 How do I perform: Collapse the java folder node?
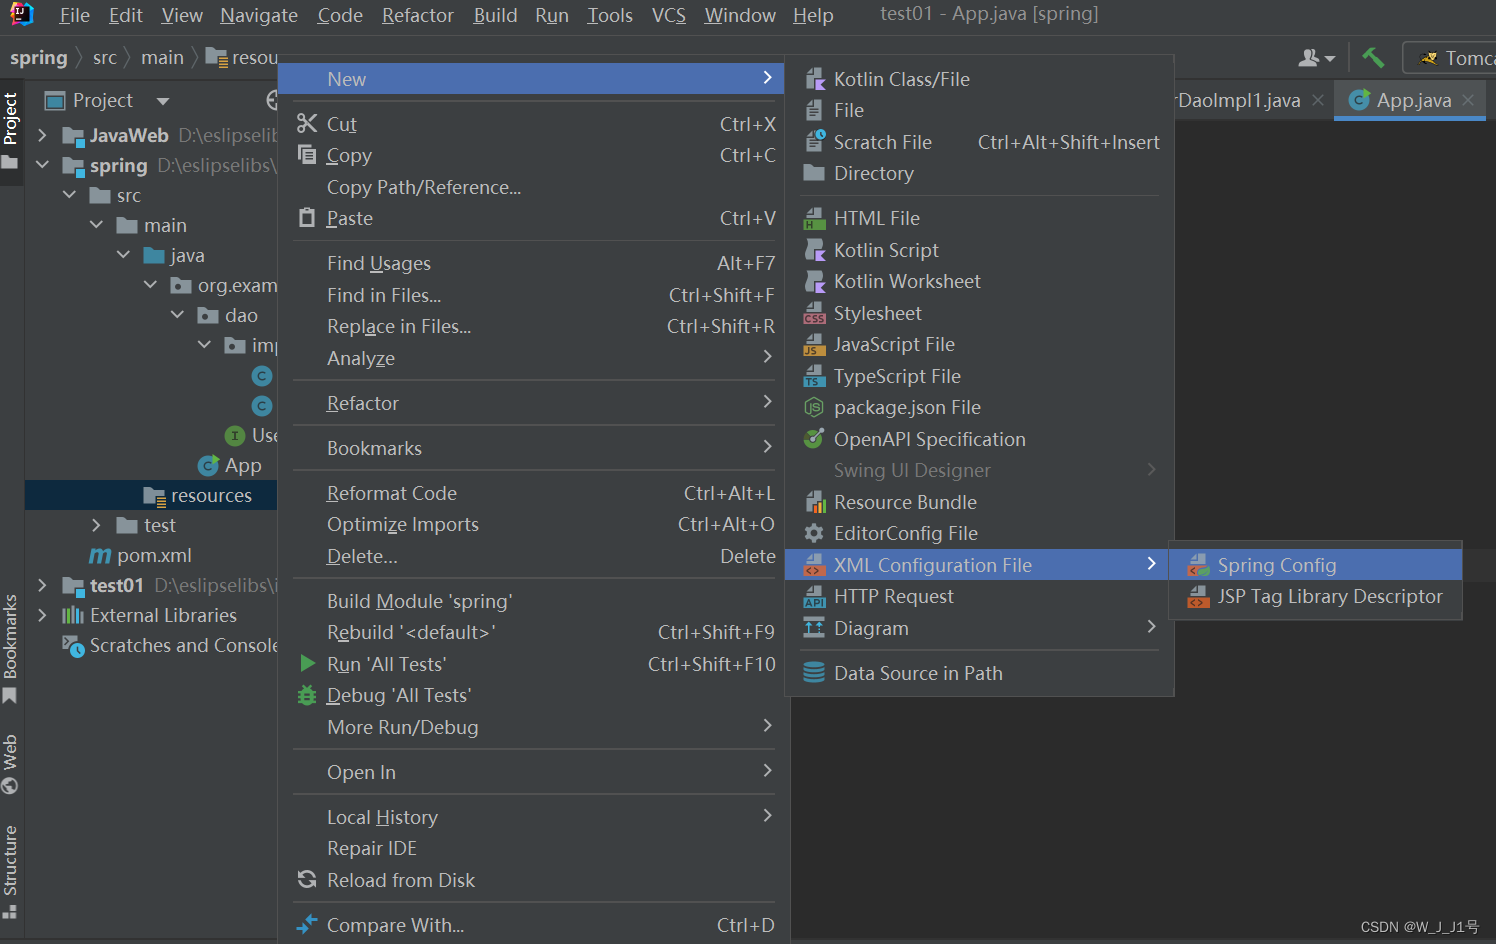pos(123,254)
